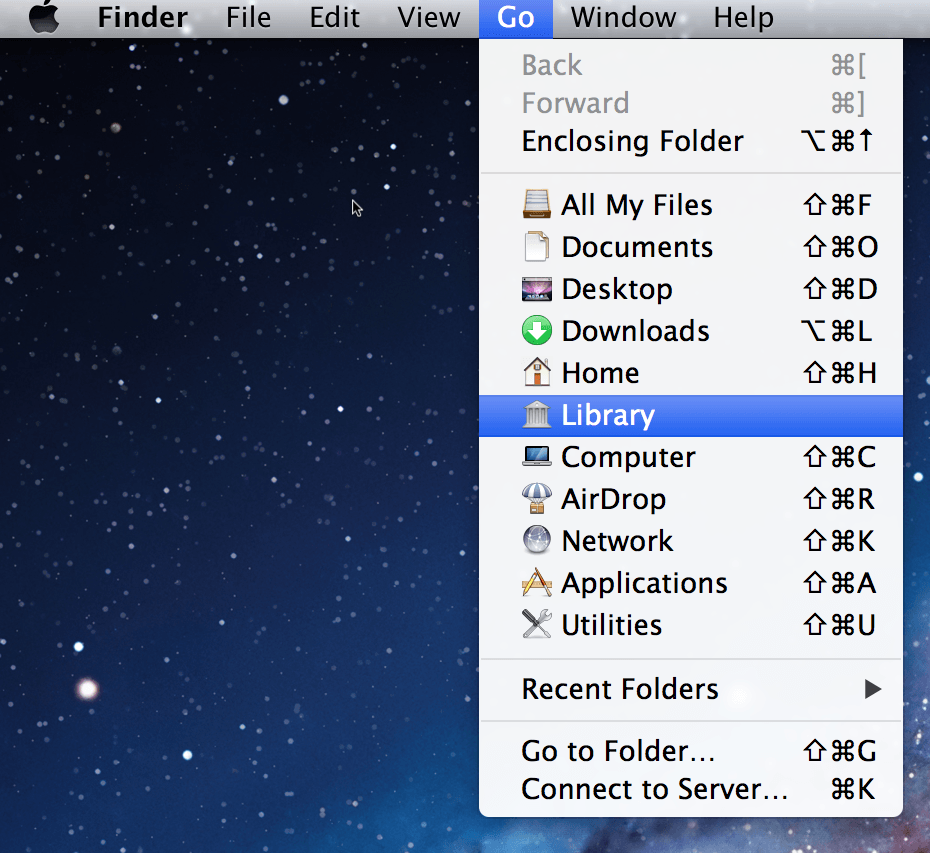
Task: Click the AirDrop parachute icon
Action: [537, 498]
